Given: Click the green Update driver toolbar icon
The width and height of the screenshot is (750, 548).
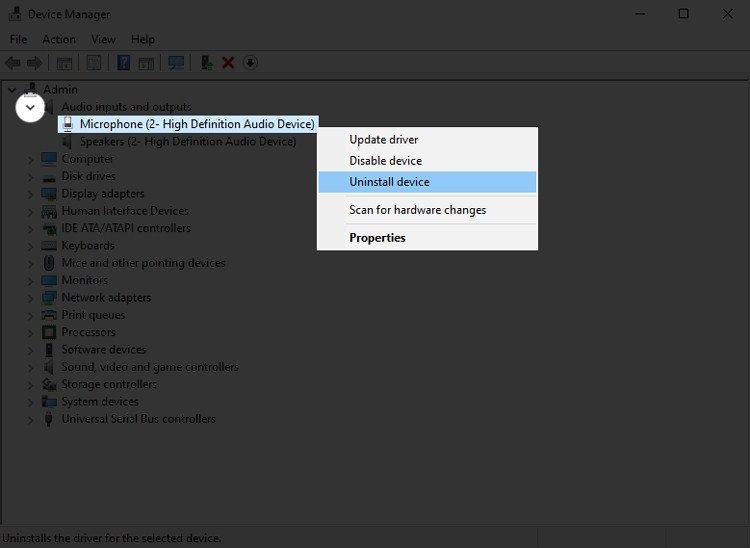Looking at the screenshot, I should coord(207,63).
